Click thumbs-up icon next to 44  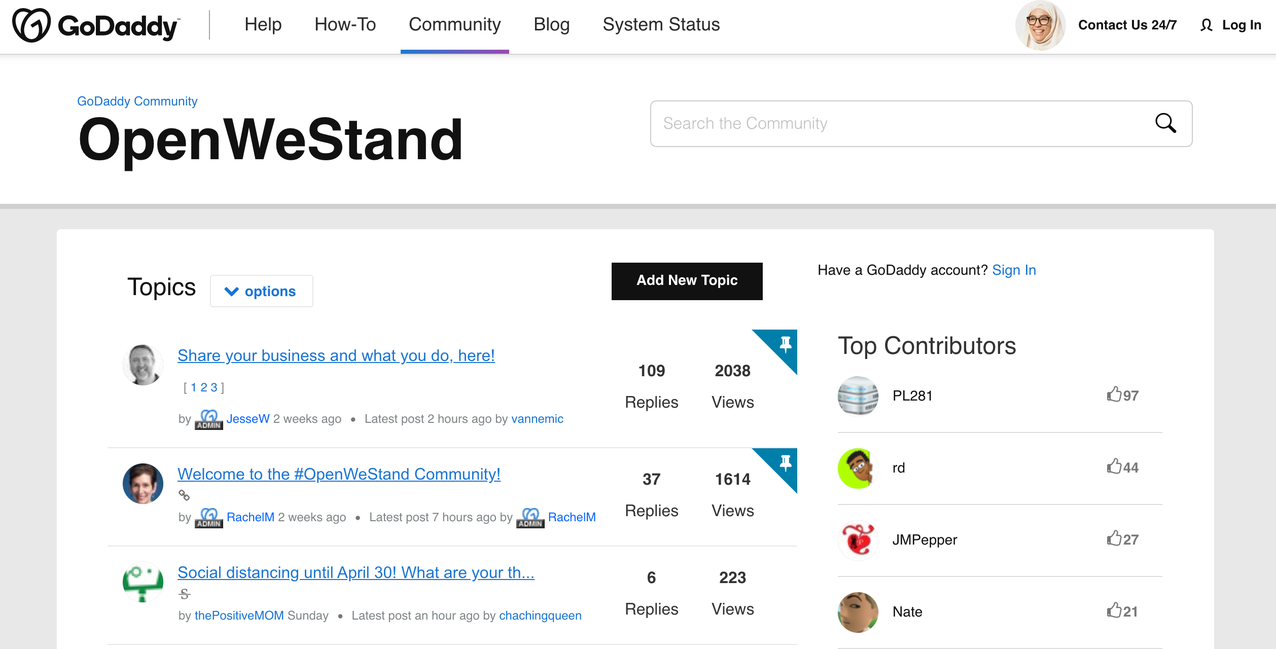point(1114,467)
